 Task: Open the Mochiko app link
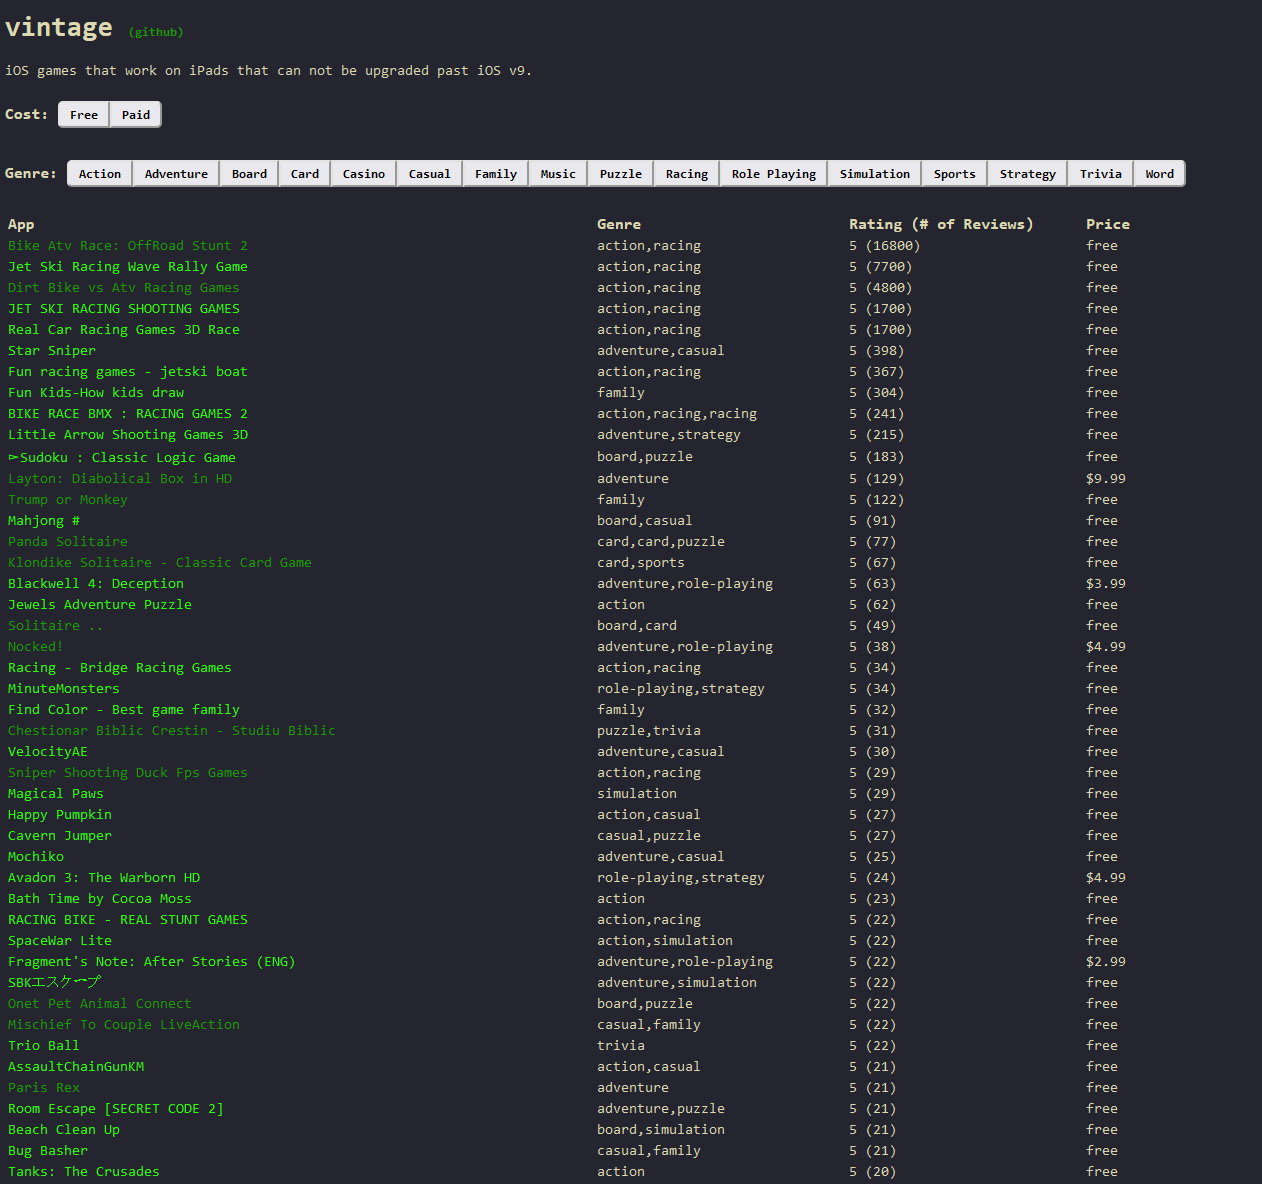coord(36,857)
